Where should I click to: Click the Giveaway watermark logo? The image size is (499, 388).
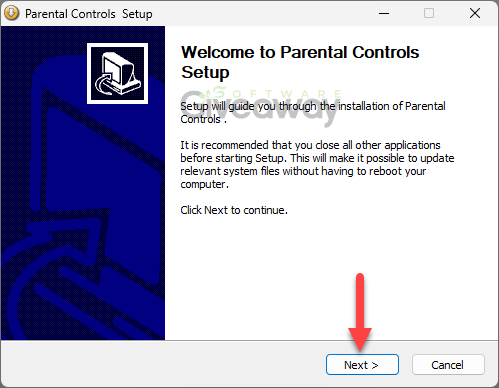click(260, 108)
